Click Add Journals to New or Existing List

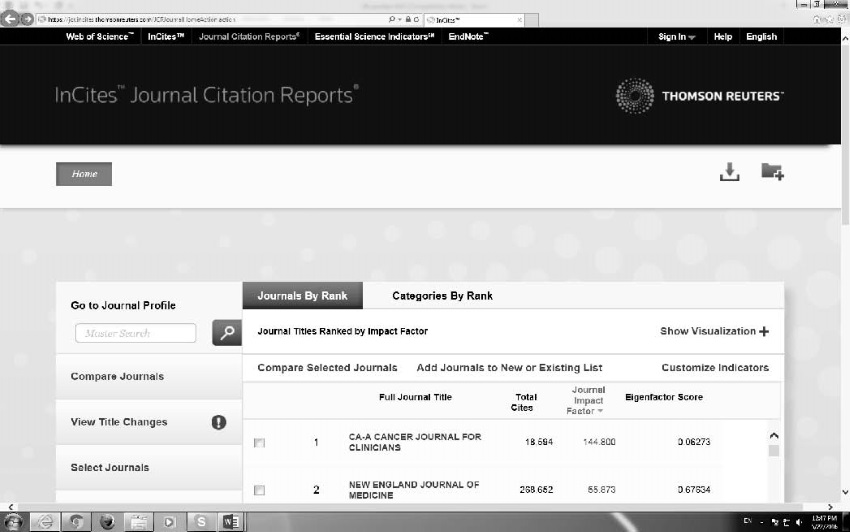coord(509,368)
